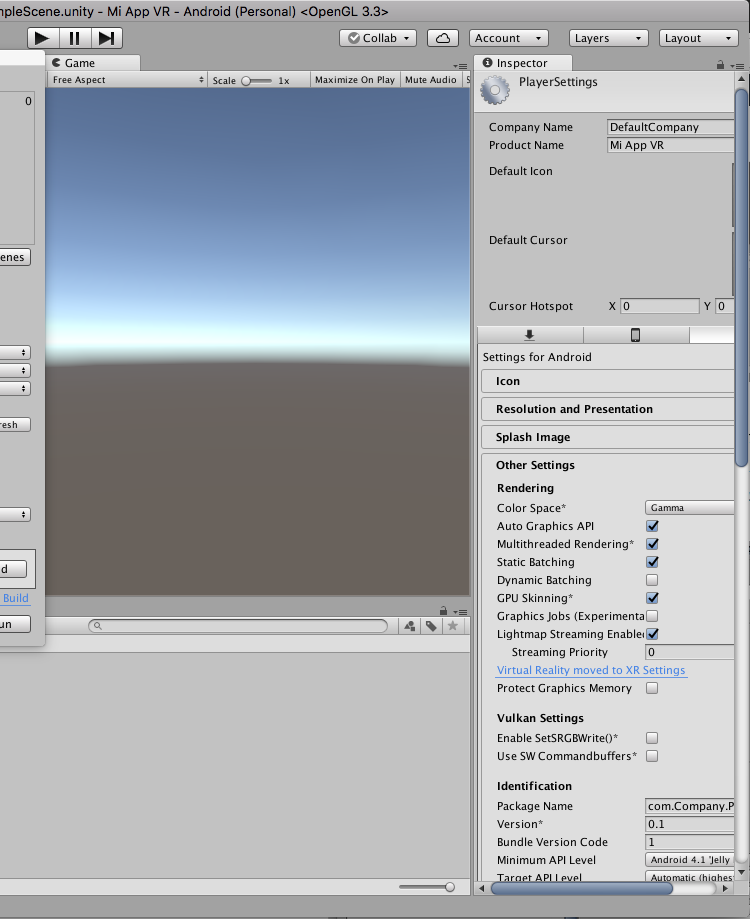Click the Inspector scroll-right arrow

(725, 889)
